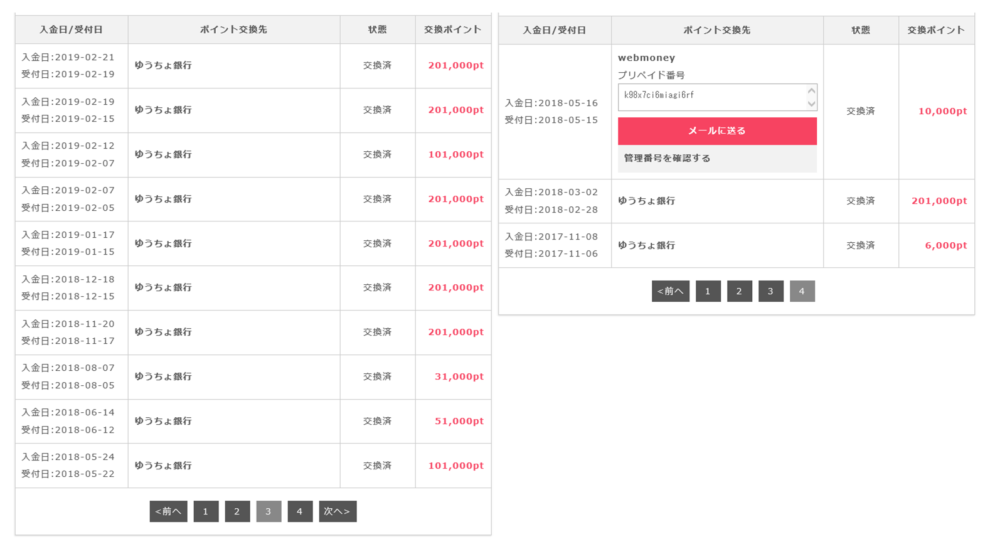The height and width of the screenshot is (549, 1000).
Task: Click <前へ button in right table
Action: (x=670, y=291)
